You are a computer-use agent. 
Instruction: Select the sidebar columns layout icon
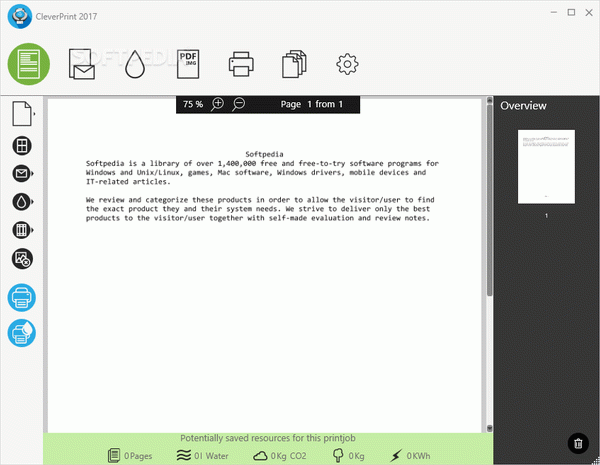[x=21, y=230]
